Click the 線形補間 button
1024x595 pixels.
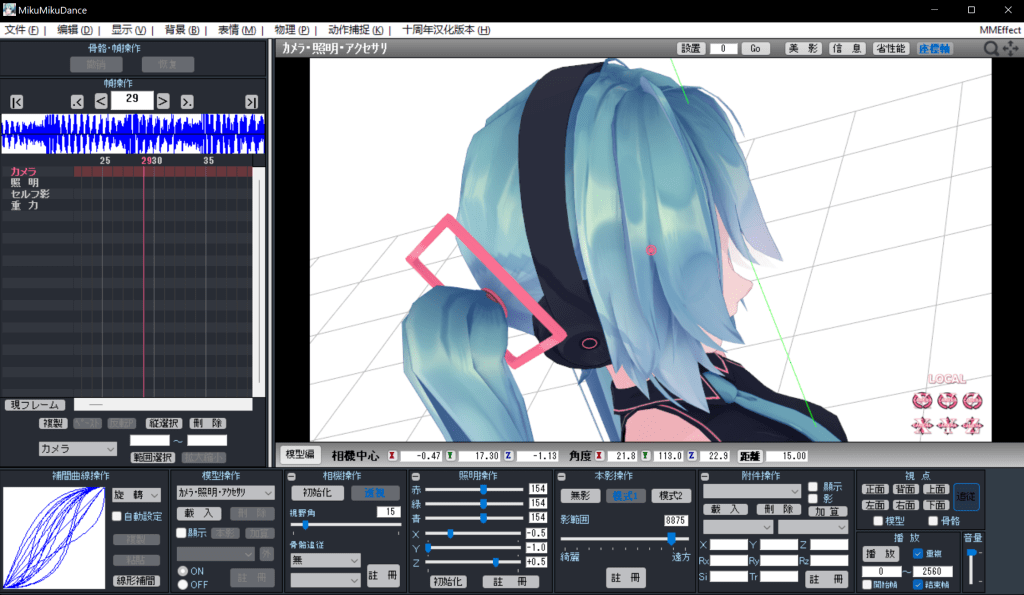pyautogui.click(x=136, y=581)
